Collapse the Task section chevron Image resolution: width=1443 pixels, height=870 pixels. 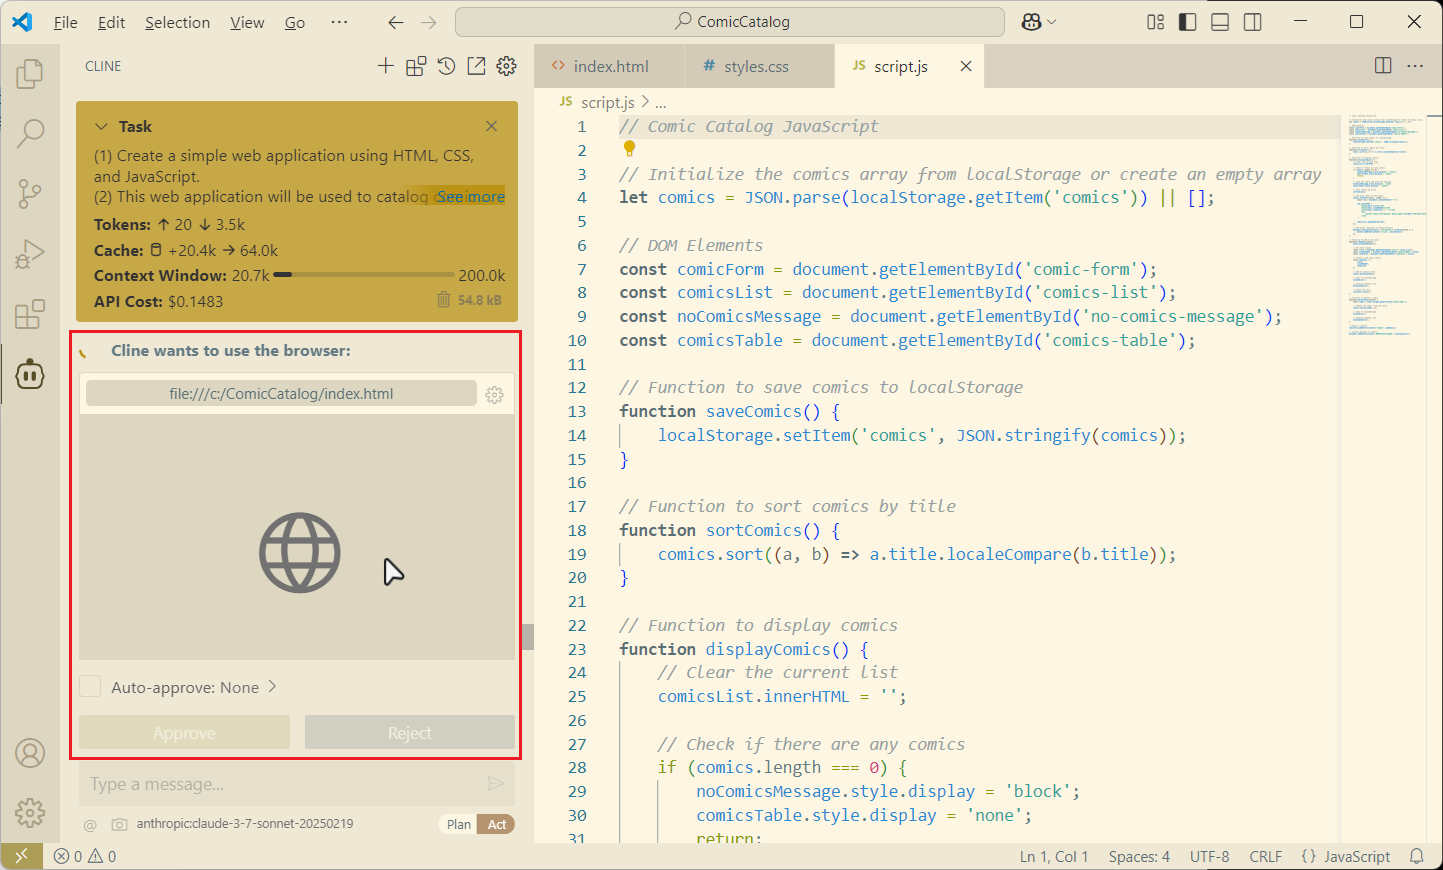[x=101, y=127]
